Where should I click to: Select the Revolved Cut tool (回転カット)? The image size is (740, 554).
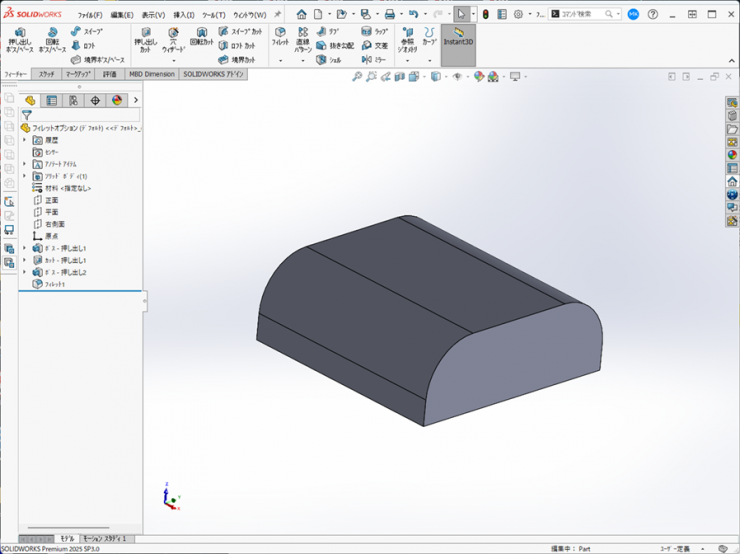click(x=201, y=38)
